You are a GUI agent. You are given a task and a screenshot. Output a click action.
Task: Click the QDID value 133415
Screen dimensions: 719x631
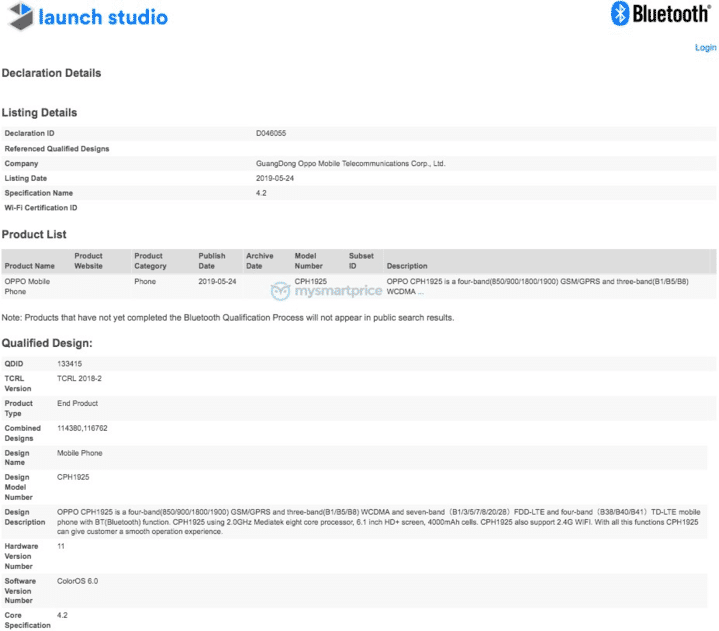pos(69,364)
